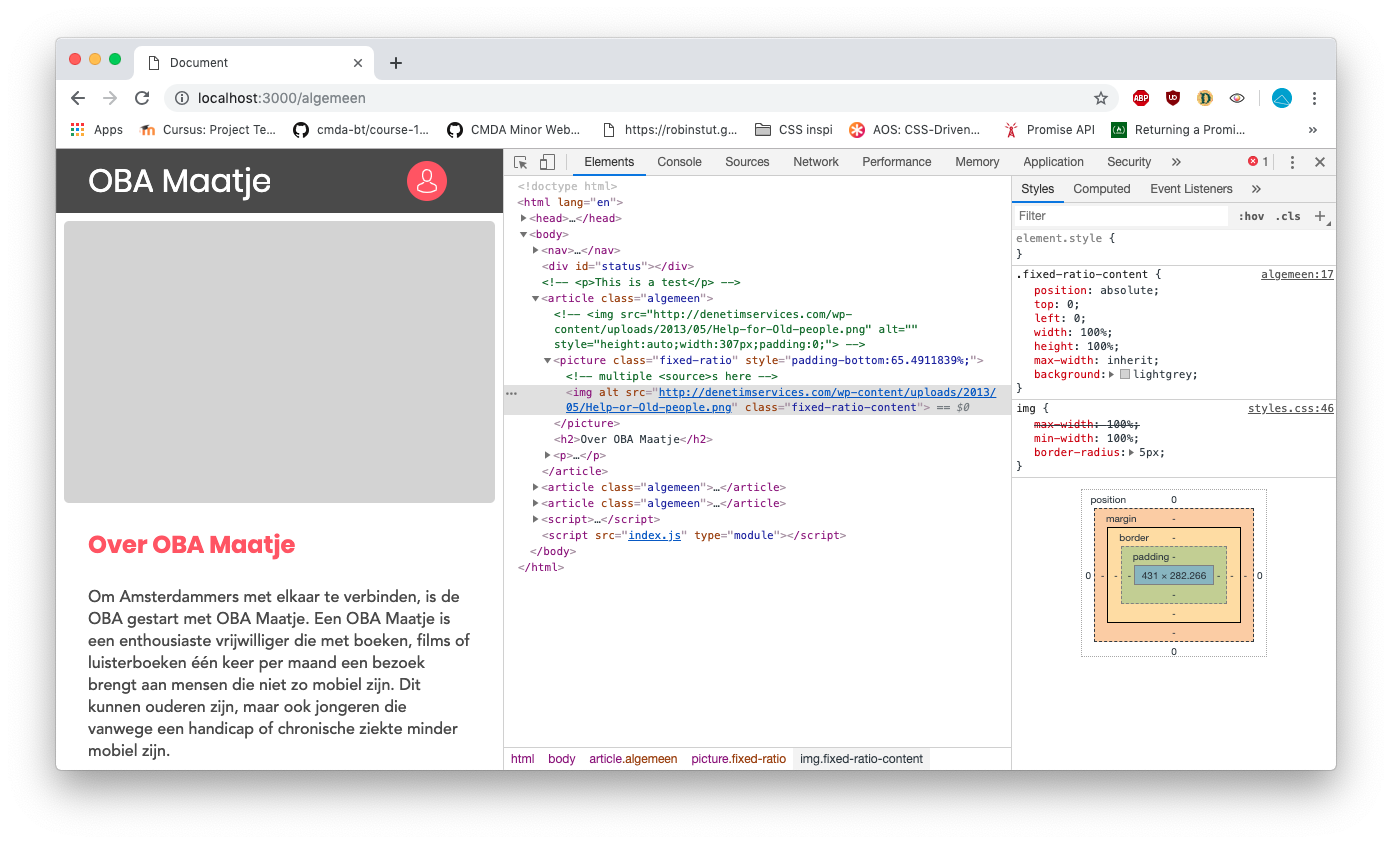The image size is (1392, 844).
Task: Expand the border-radius shorthand triangle
Action: coord(1131,452)
